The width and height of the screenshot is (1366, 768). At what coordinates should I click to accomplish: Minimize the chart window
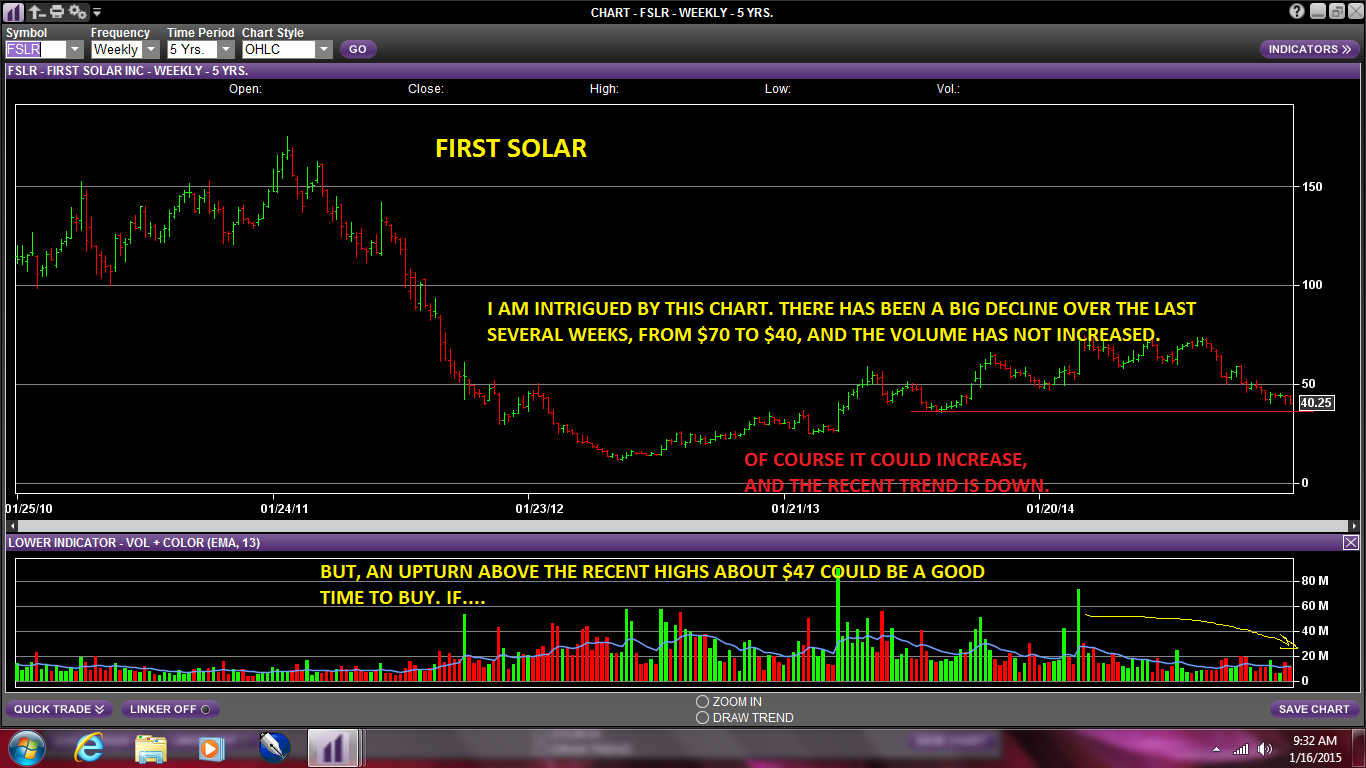click(x=1318, y=12)
